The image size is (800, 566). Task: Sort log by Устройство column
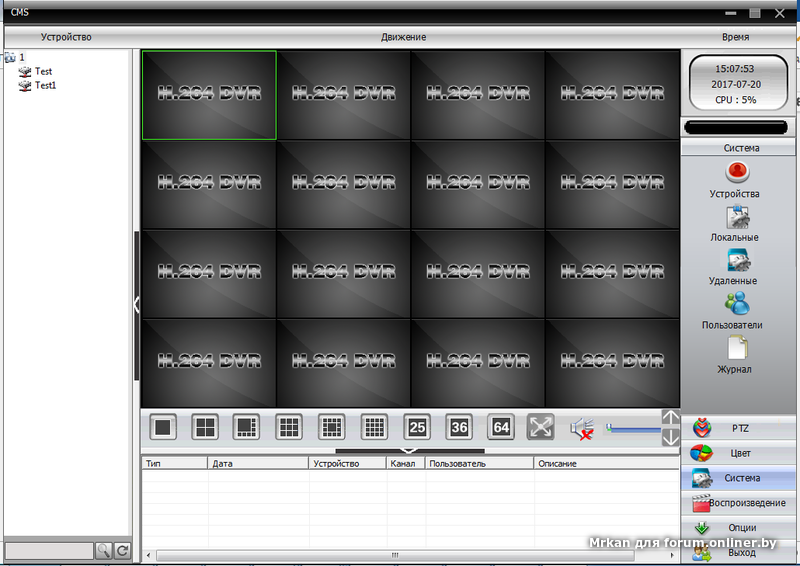(347, 463)
